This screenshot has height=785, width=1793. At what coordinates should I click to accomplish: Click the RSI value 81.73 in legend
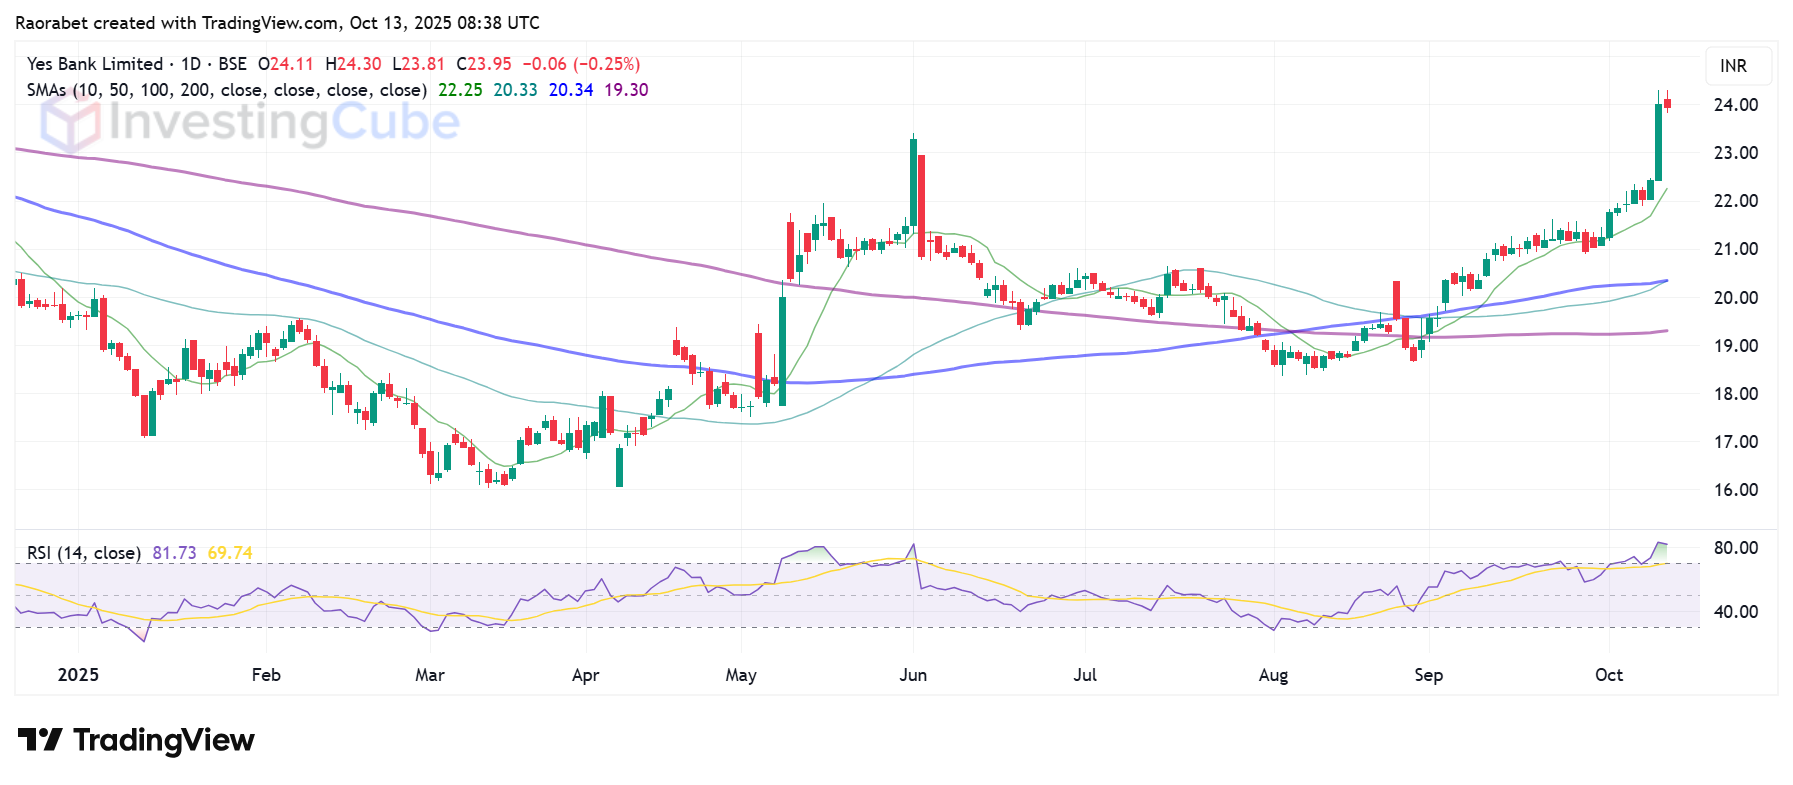[x=174, y=553]
